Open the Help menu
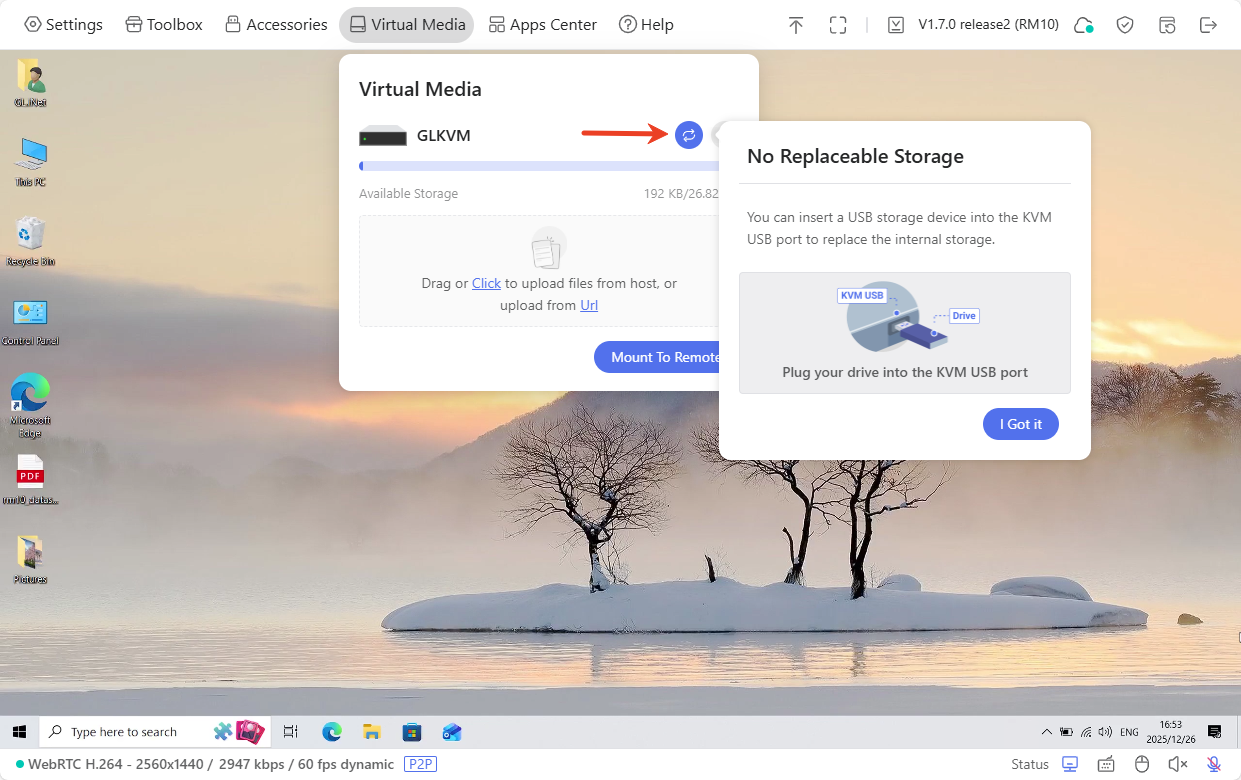Viewport: 1241px width, 780px height. [646, 24]
